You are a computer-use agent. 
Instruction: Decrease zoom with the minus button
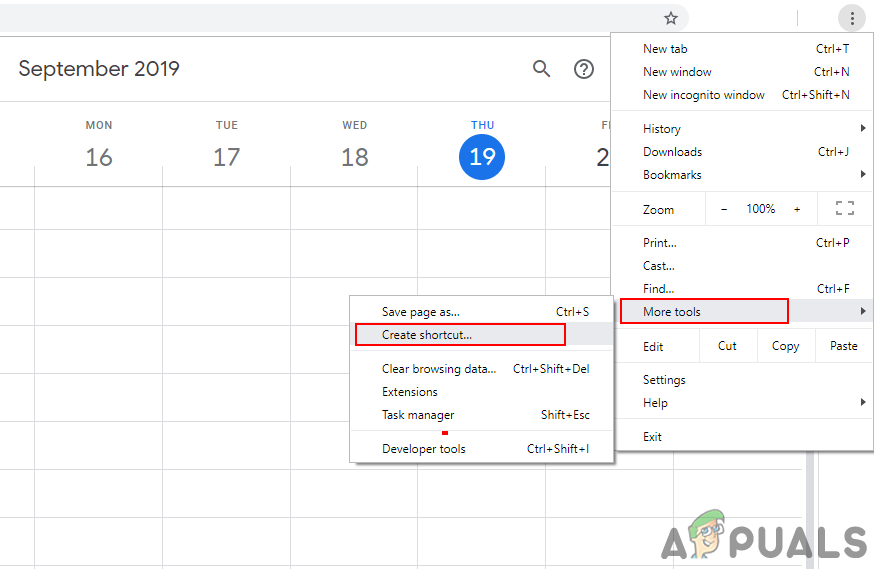724,209
